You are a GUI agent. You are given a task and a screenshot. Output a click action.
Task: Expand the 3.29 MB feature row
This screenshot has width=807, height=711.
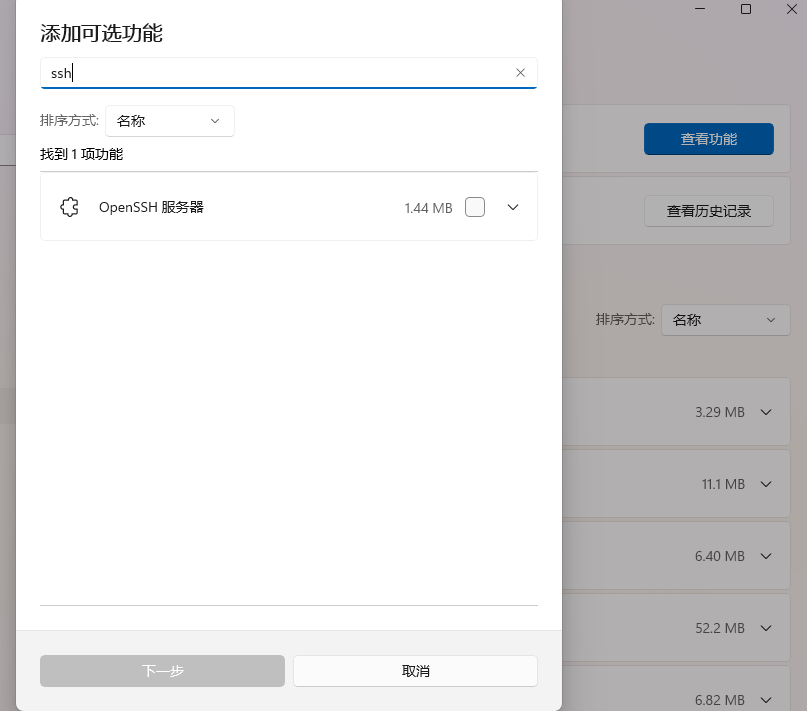(x=766, y=412)
